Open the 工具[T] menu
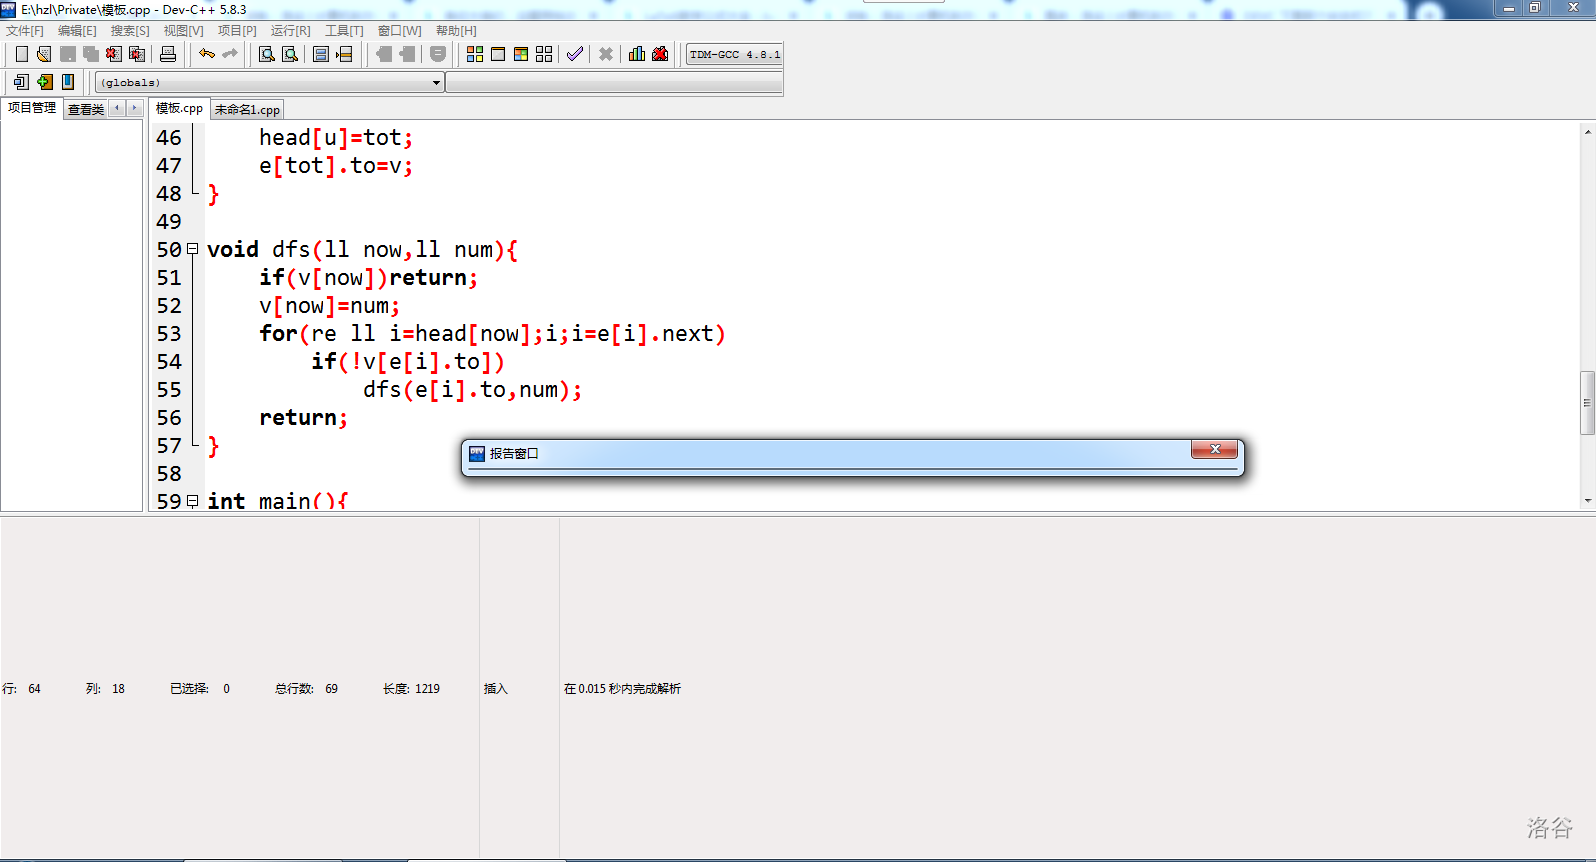The height and width of the screenshot is (862, 1596). tap(344, 31)
